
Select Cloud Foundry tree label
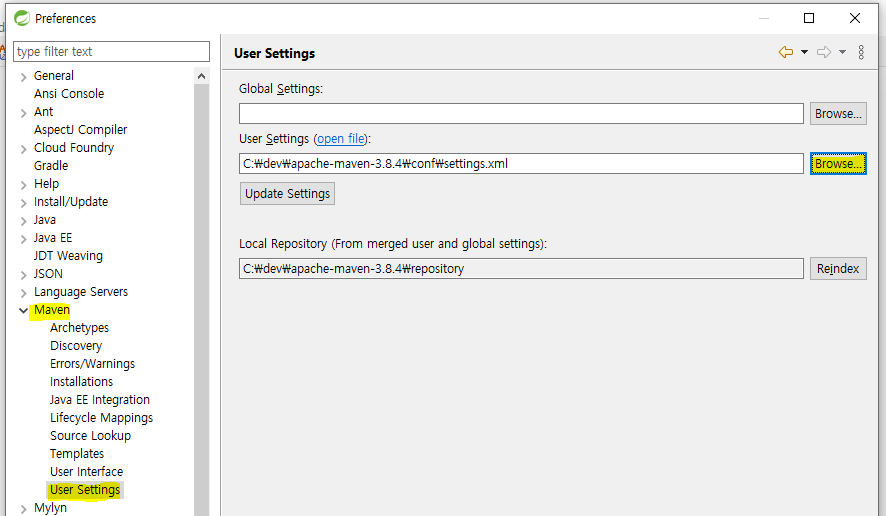(73, 148)
